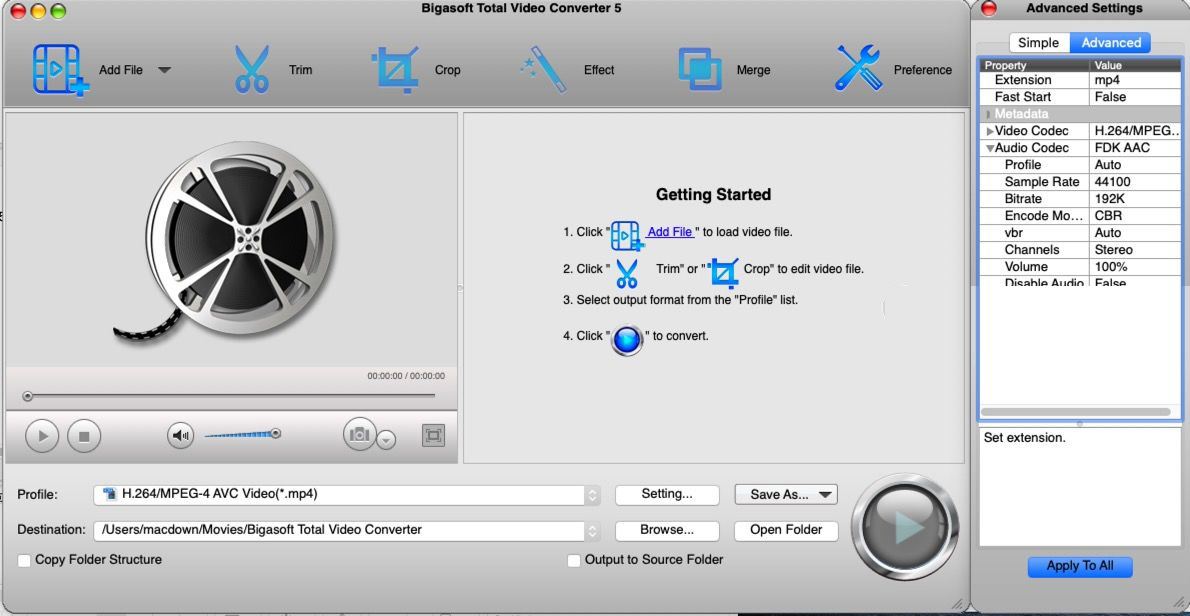The height and width of the screenshot is (616, 1190).
Task: Click the Disable Audio property row
Action: 1081,281
